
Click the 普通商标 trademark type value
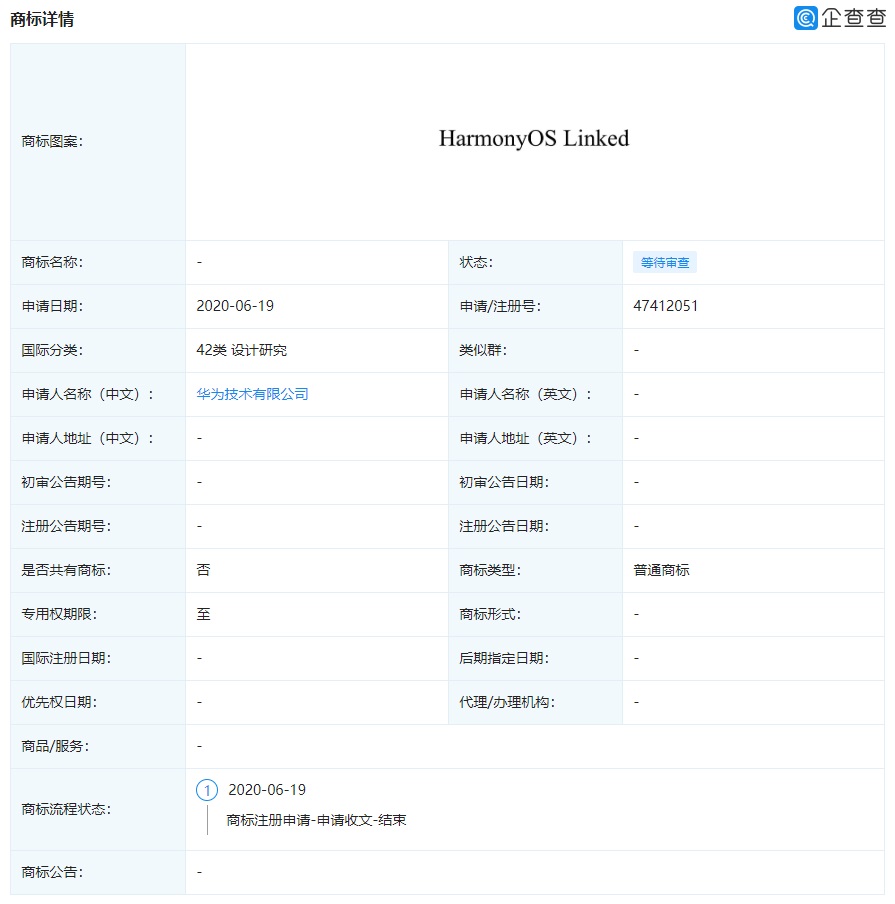(x=661, y=570)
